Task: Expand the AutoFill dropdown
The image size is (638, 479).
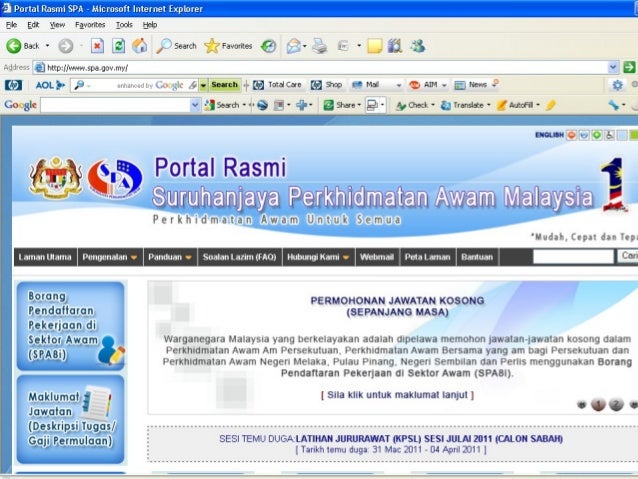Action: point(538,105)
